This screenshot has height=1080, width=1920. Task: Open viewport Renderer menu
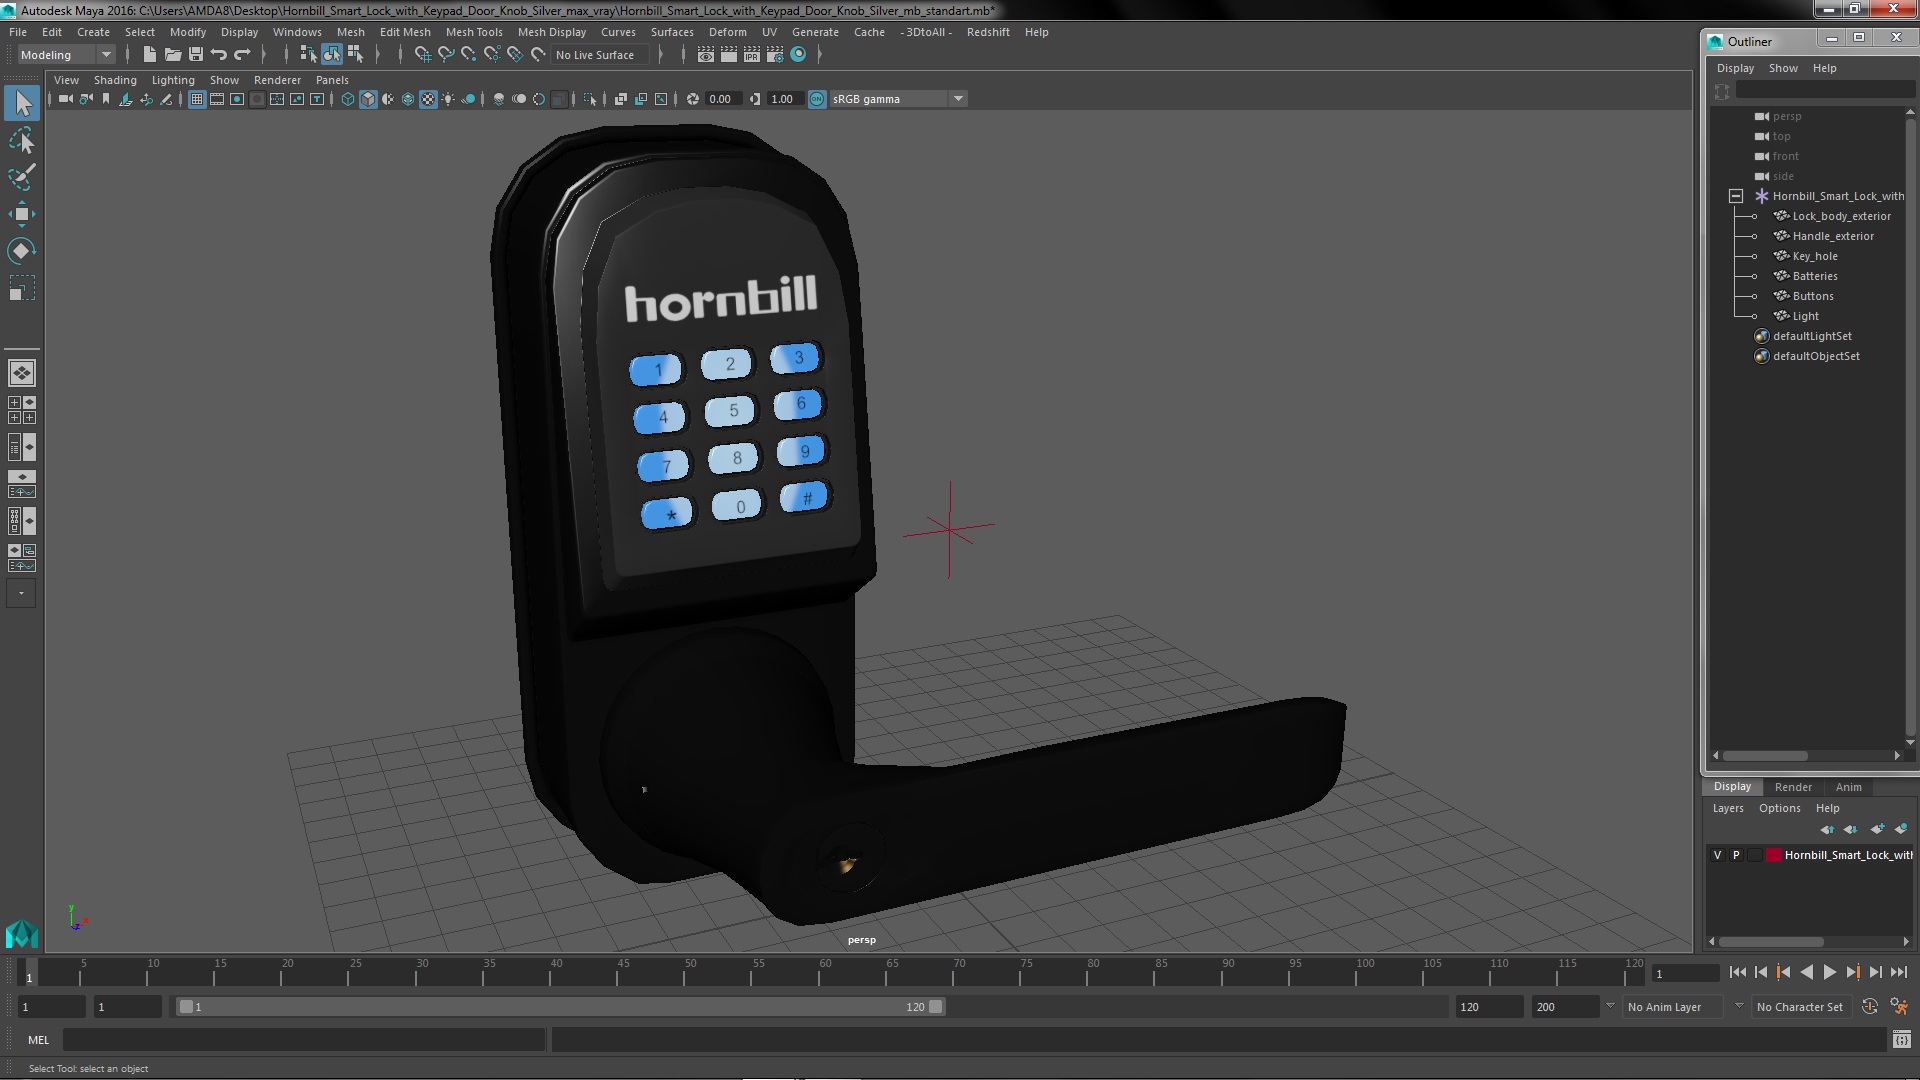coord(277,80)
